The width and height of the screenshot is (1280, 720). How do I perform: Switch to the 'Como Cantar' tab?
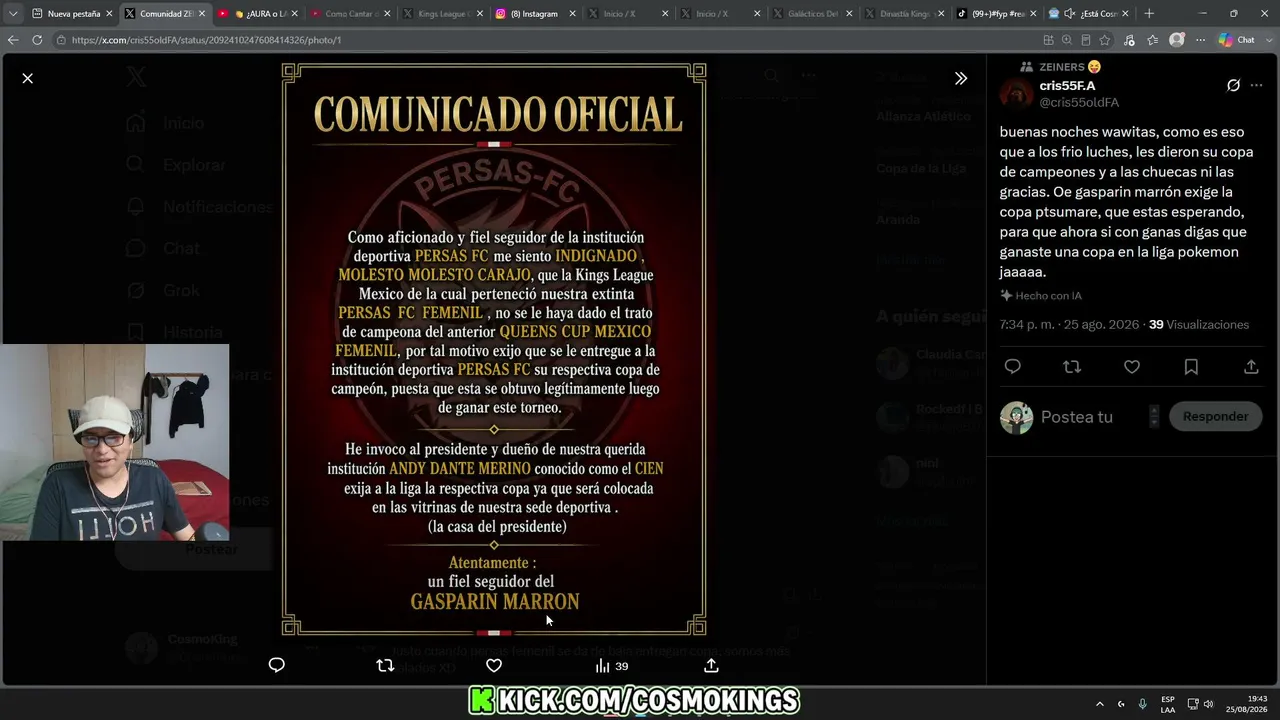point(348,14)
